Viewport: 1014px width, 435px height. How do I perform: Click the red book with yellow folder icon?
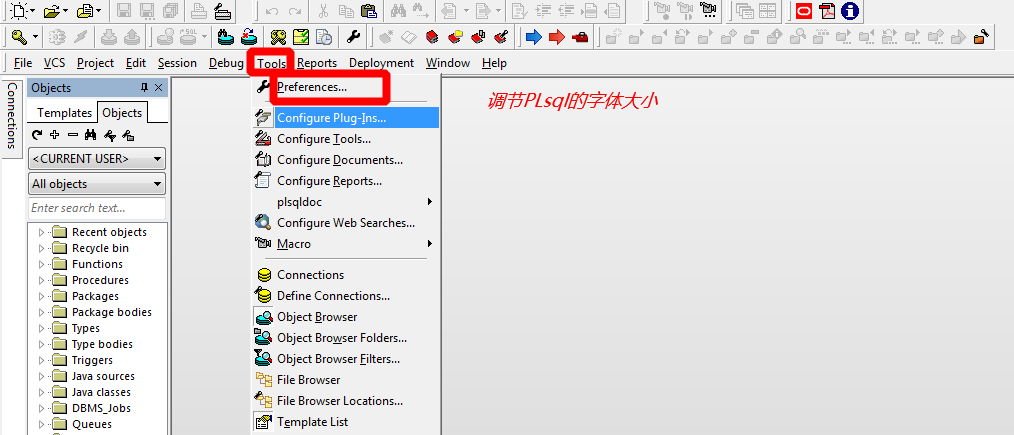(455, 37)
